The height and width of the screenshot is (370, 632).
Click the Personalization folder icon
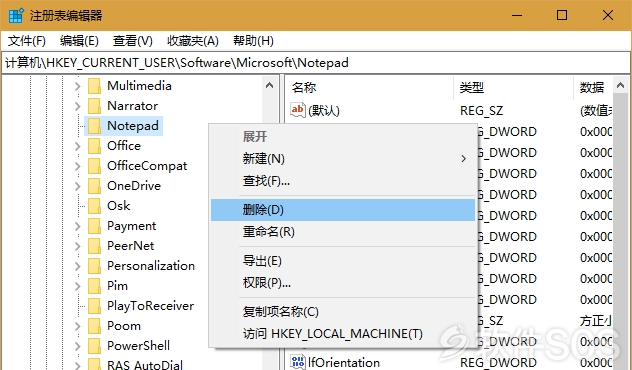94,266
